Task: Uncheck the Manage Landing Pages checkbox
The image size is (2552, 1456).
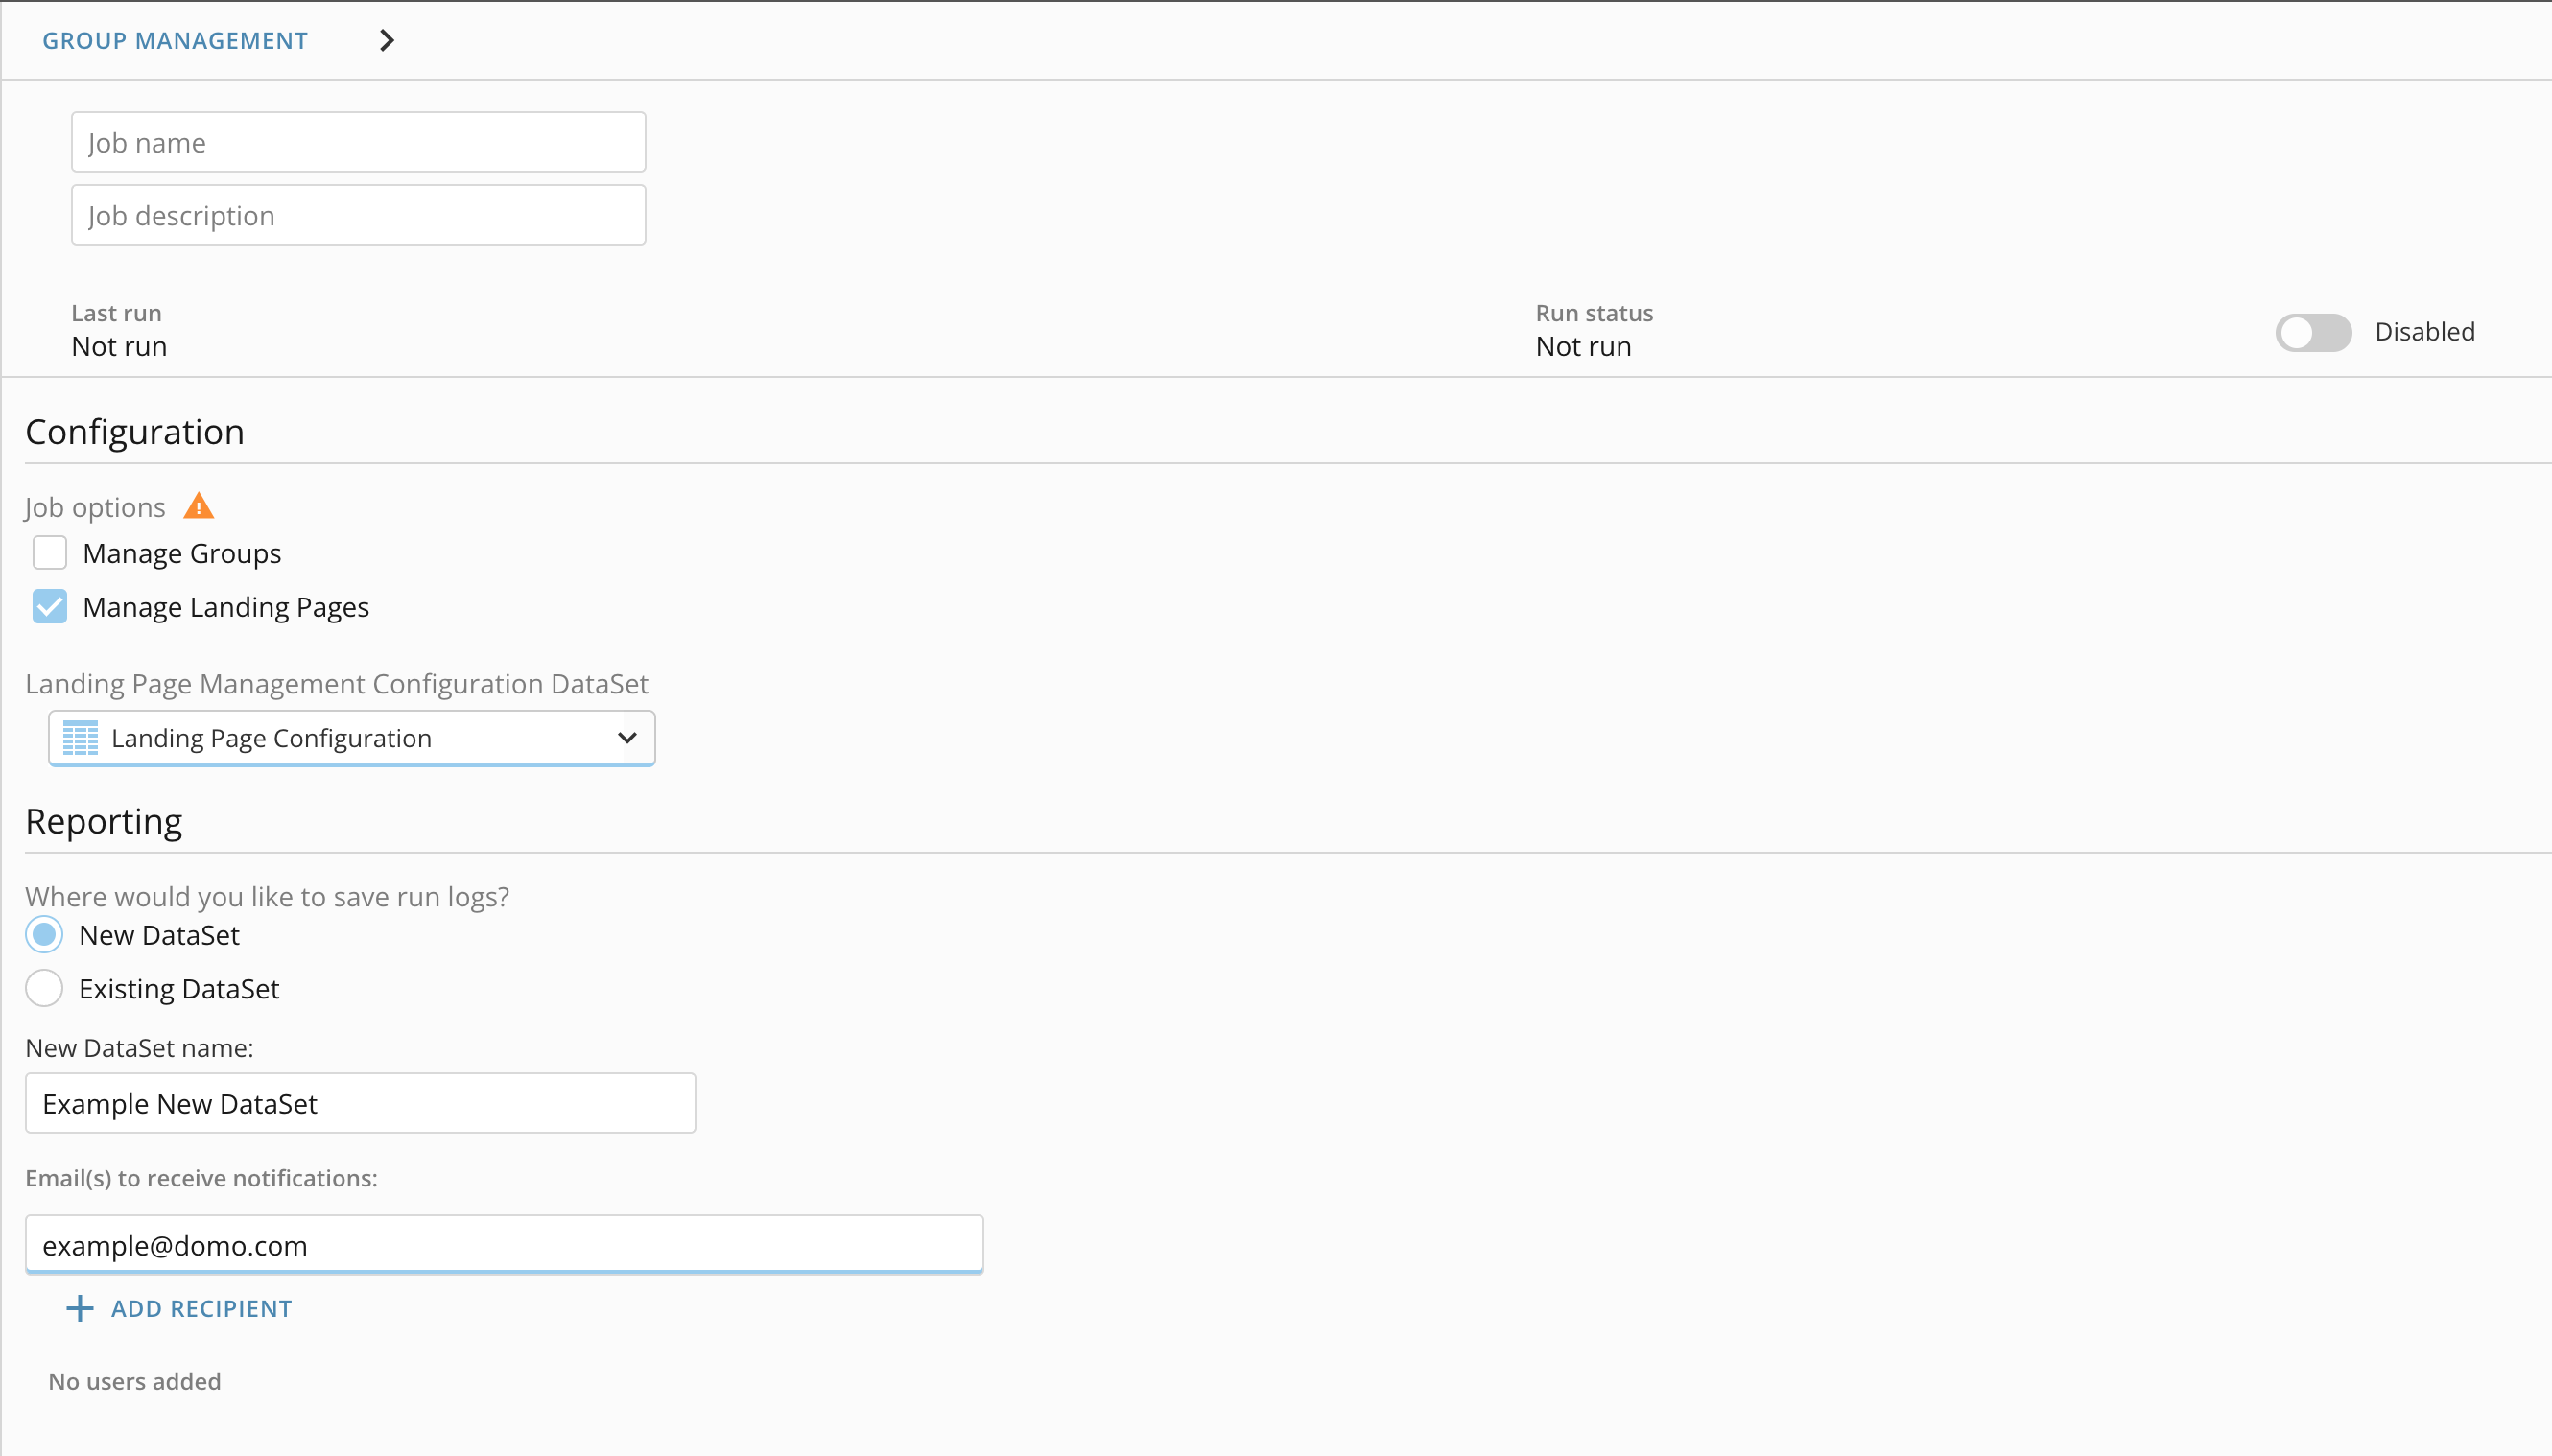Action: 50,607
